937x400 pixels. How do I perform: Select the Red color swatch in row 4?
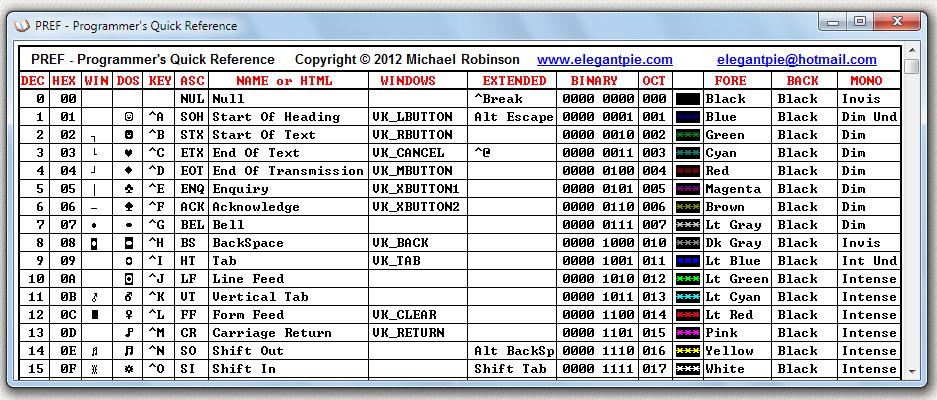688,171
